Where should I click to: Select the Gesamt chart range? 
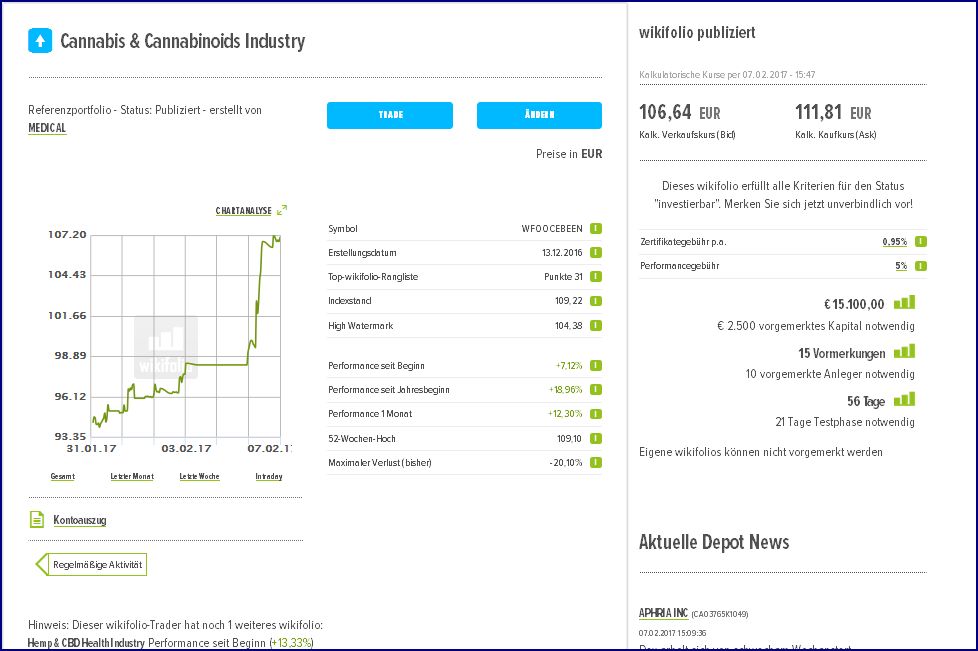tap(62, 476)
